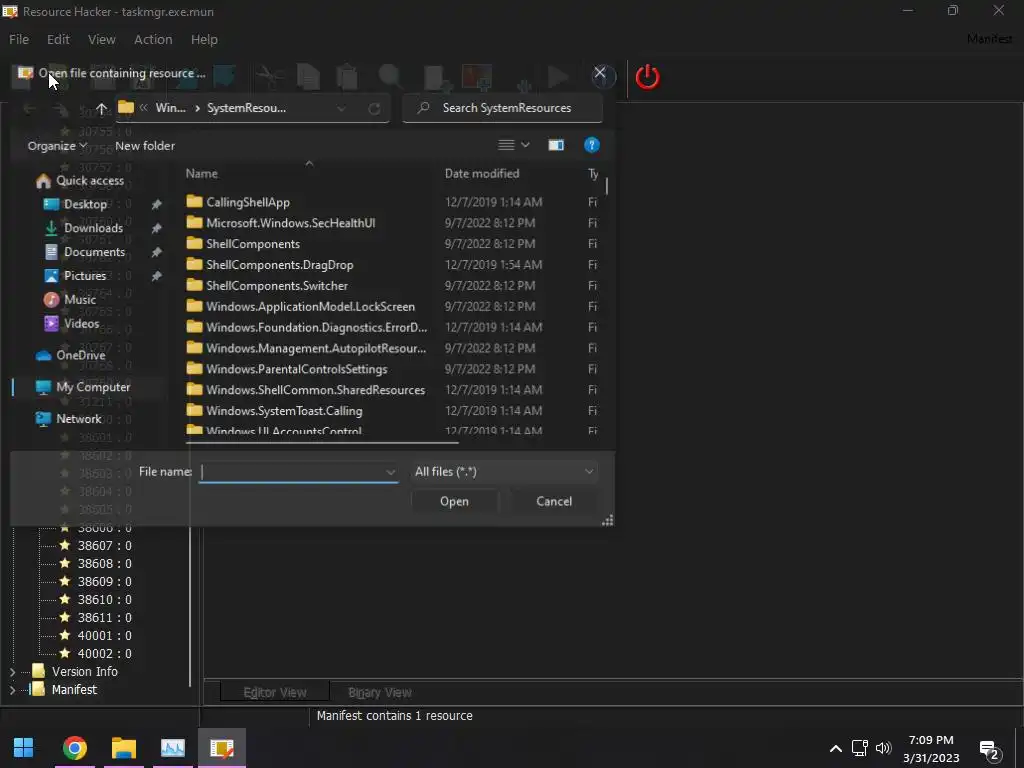Open the Edit menu
This screenshot has width=1024, height=768.
point(58,39)
